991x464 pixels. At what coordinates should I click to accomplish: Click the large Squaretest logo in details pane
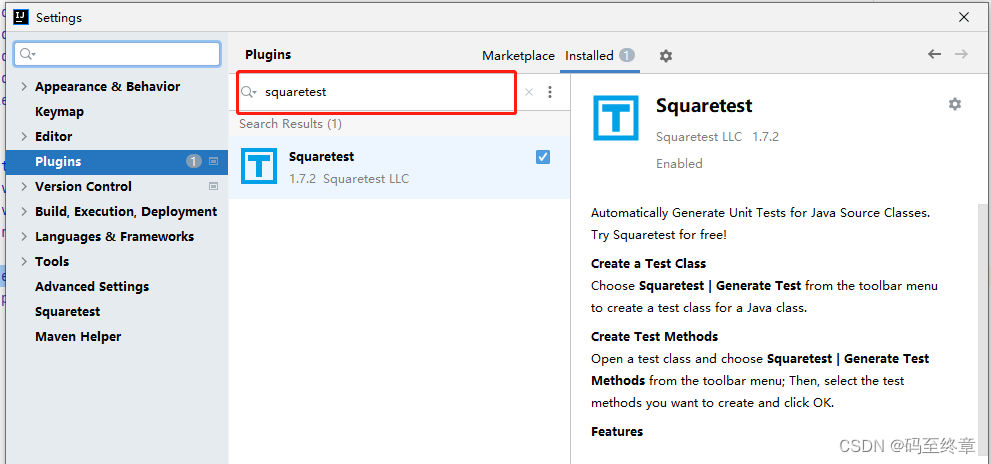tap(616, 118)
